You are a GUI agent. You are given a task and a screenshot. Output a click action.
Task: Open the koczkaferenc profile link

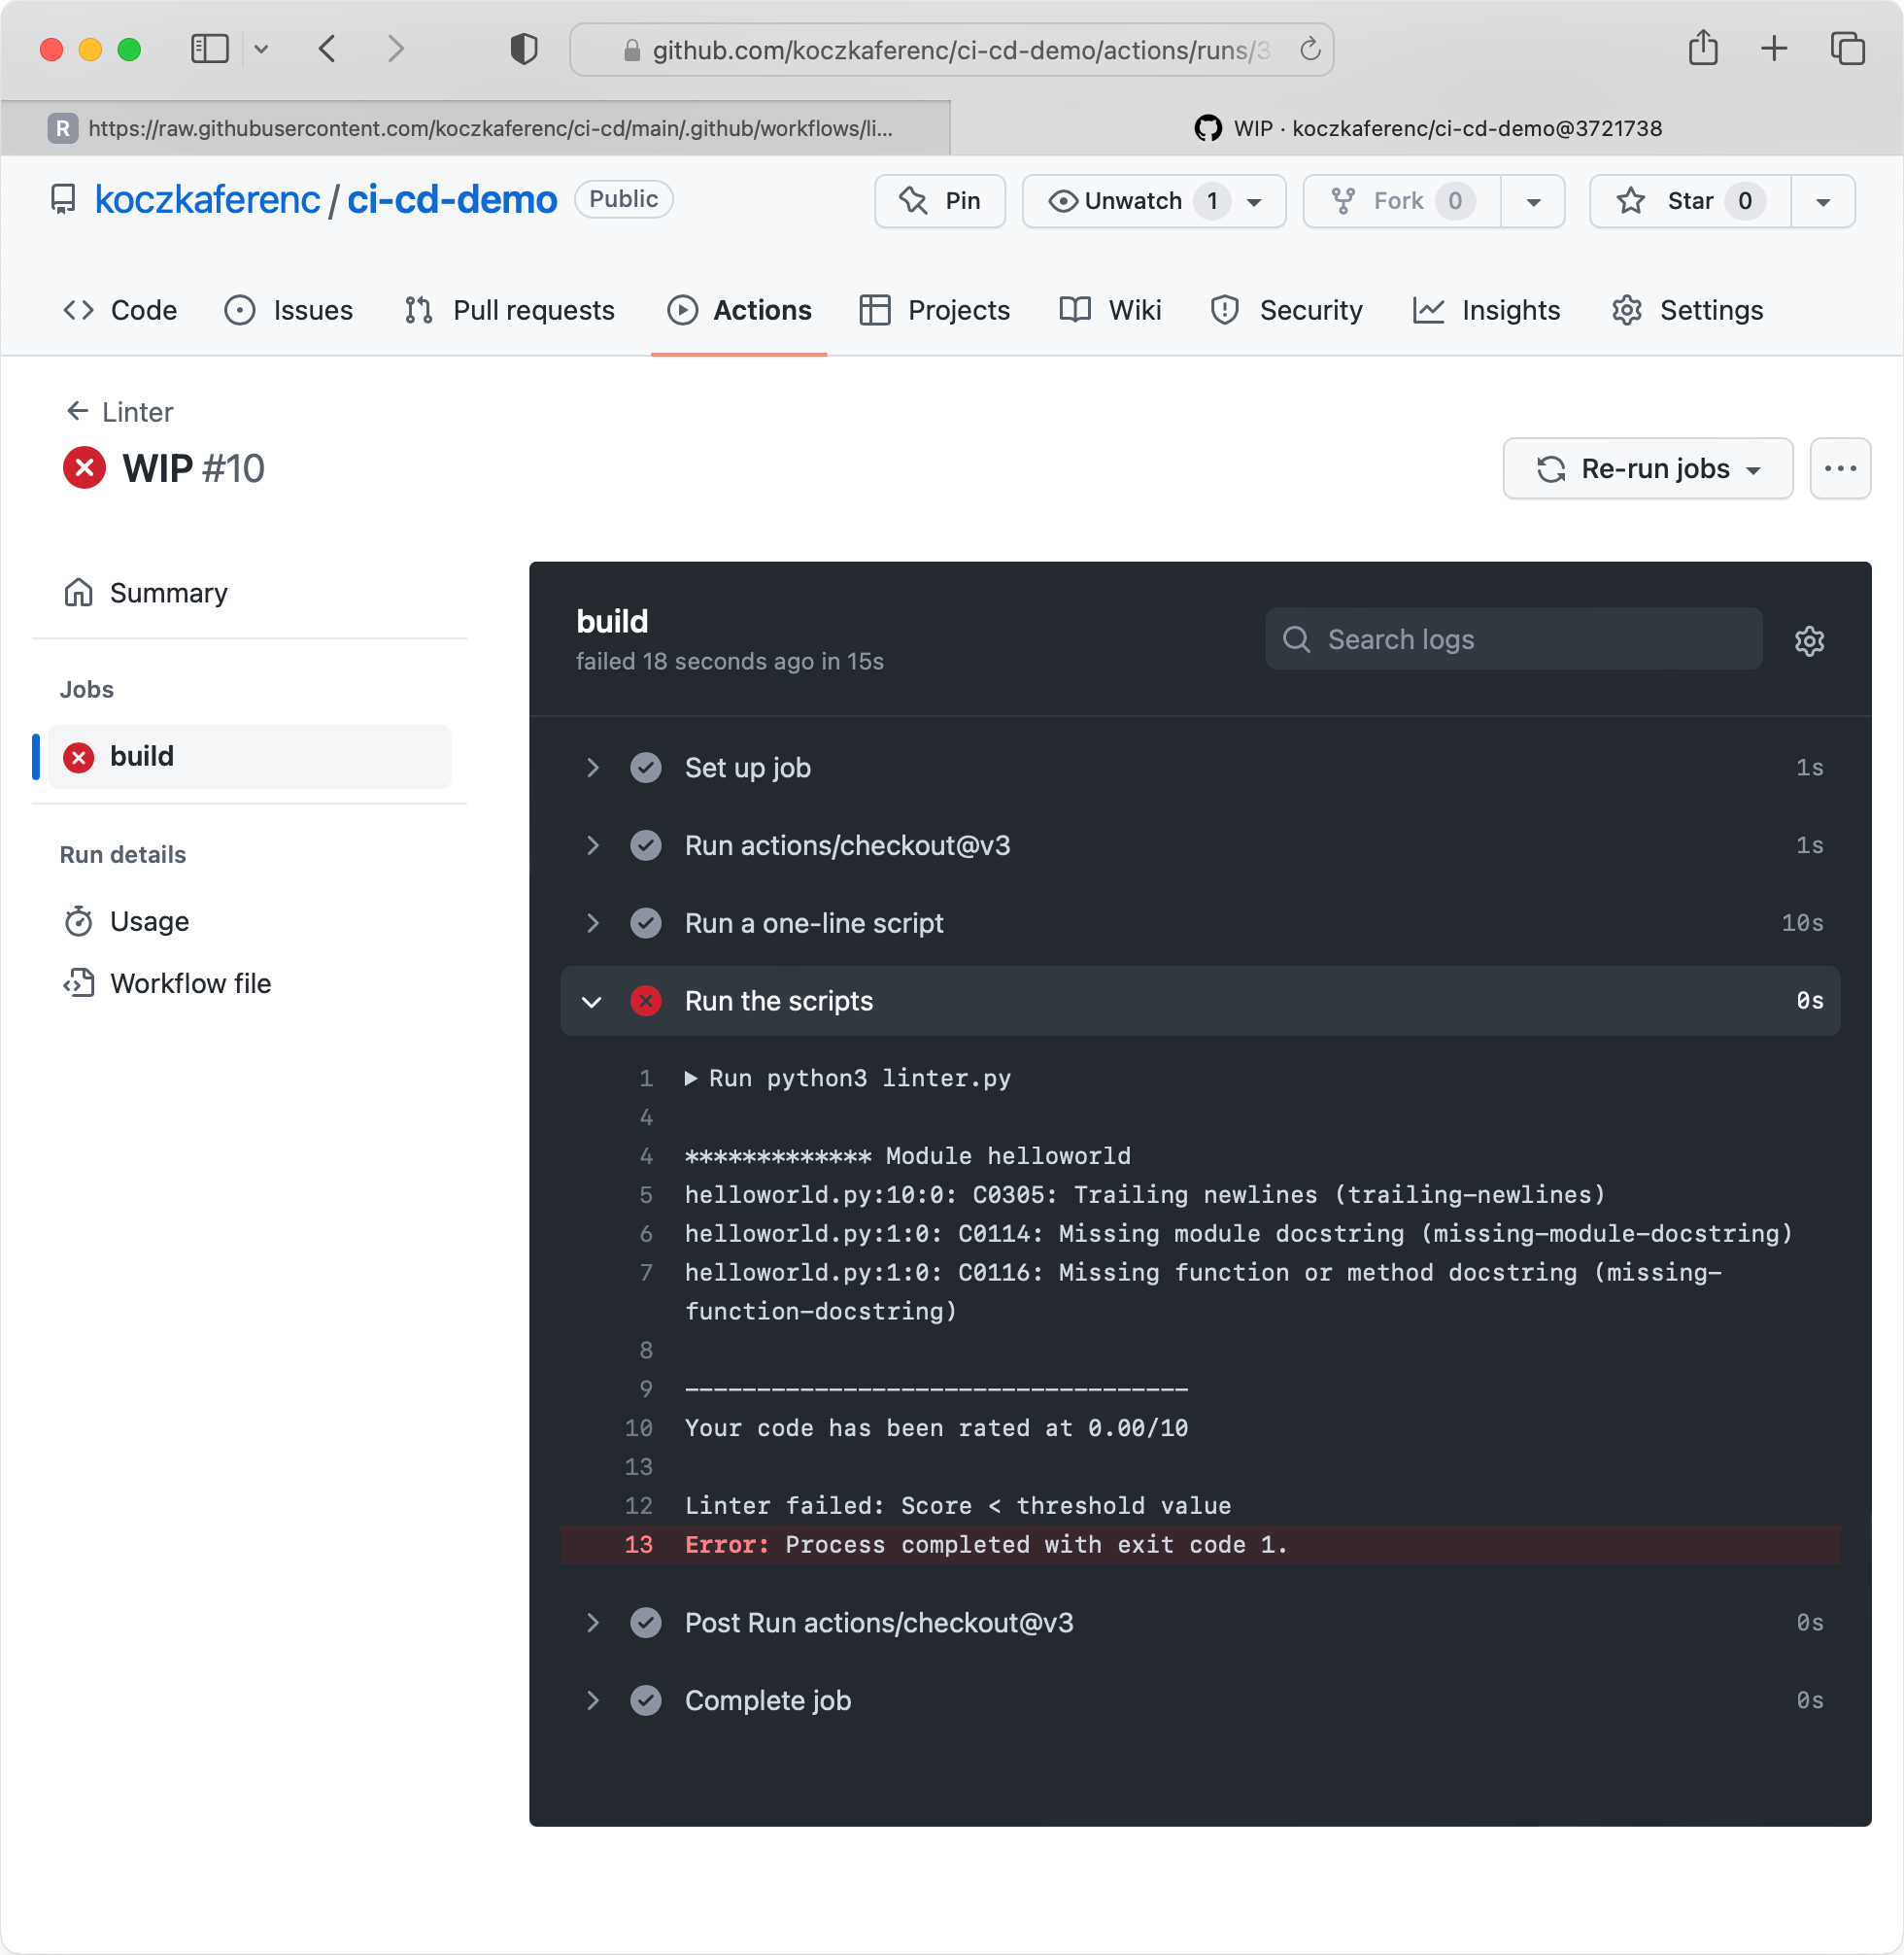207,200
